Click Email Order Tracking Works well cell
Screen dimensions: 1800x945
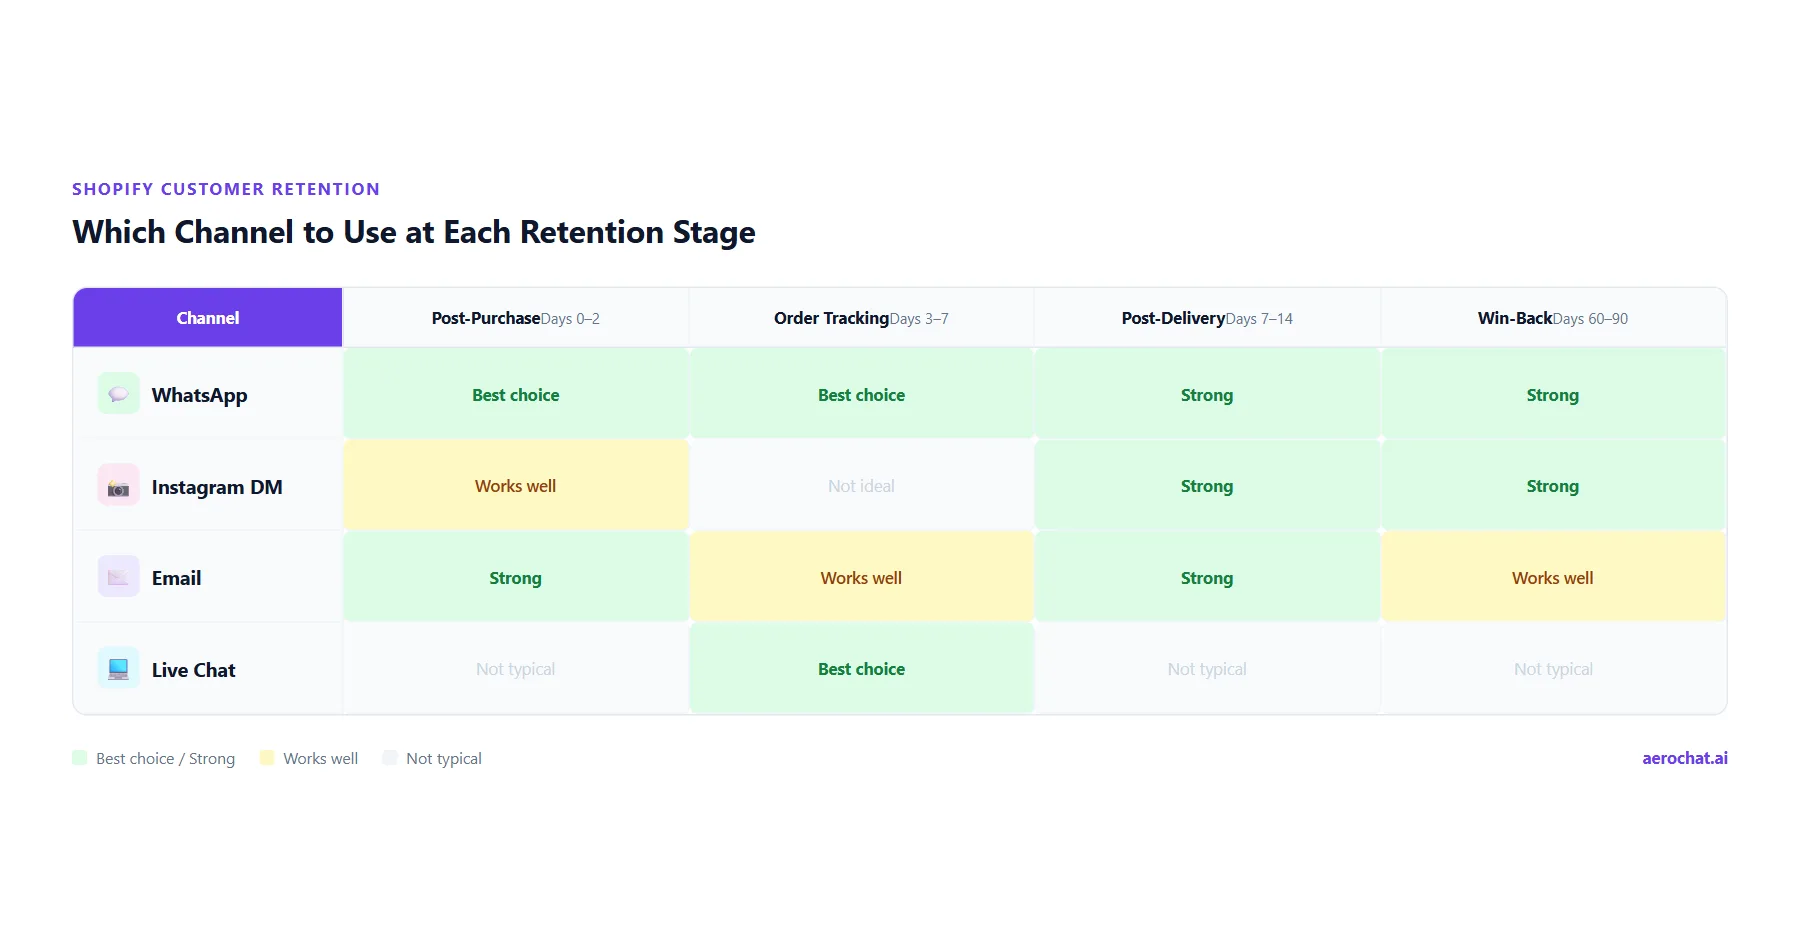click(x=861, y=577)
